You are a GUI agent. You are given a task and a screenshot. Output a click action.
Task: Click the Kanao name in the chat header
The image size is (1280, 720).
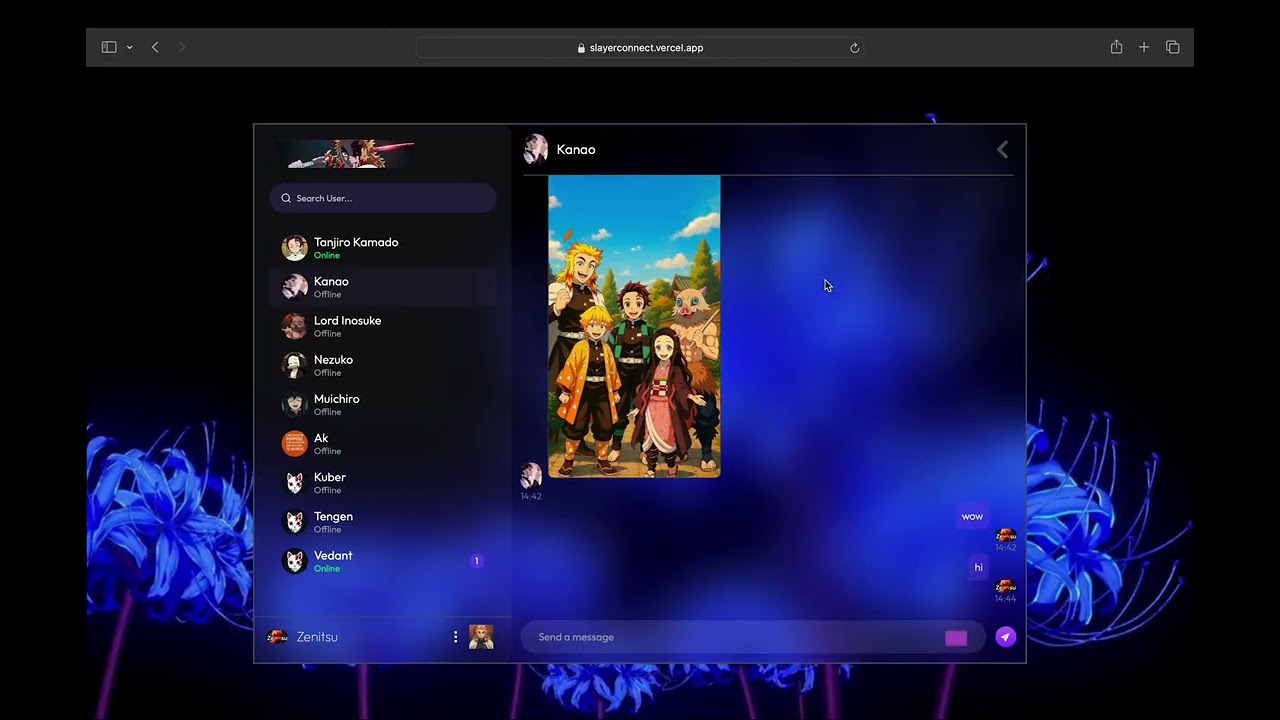[x=576, y=149]
